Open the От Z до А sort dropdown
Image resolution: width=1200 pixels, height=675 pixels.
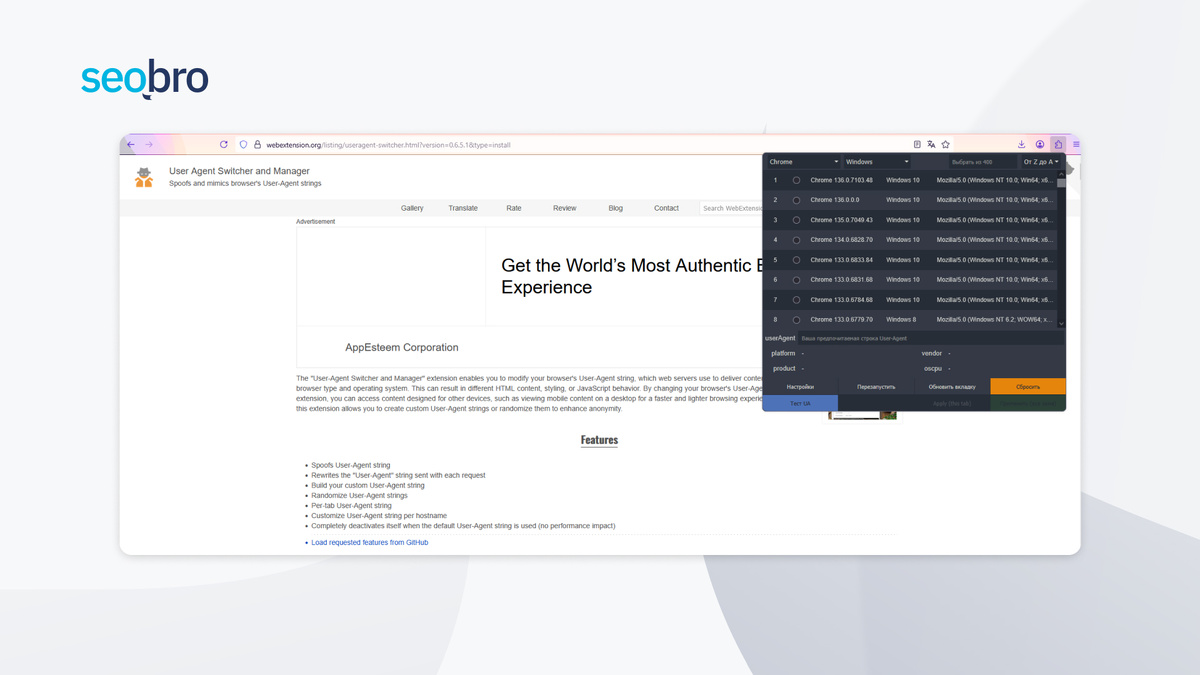point(1042,162)
